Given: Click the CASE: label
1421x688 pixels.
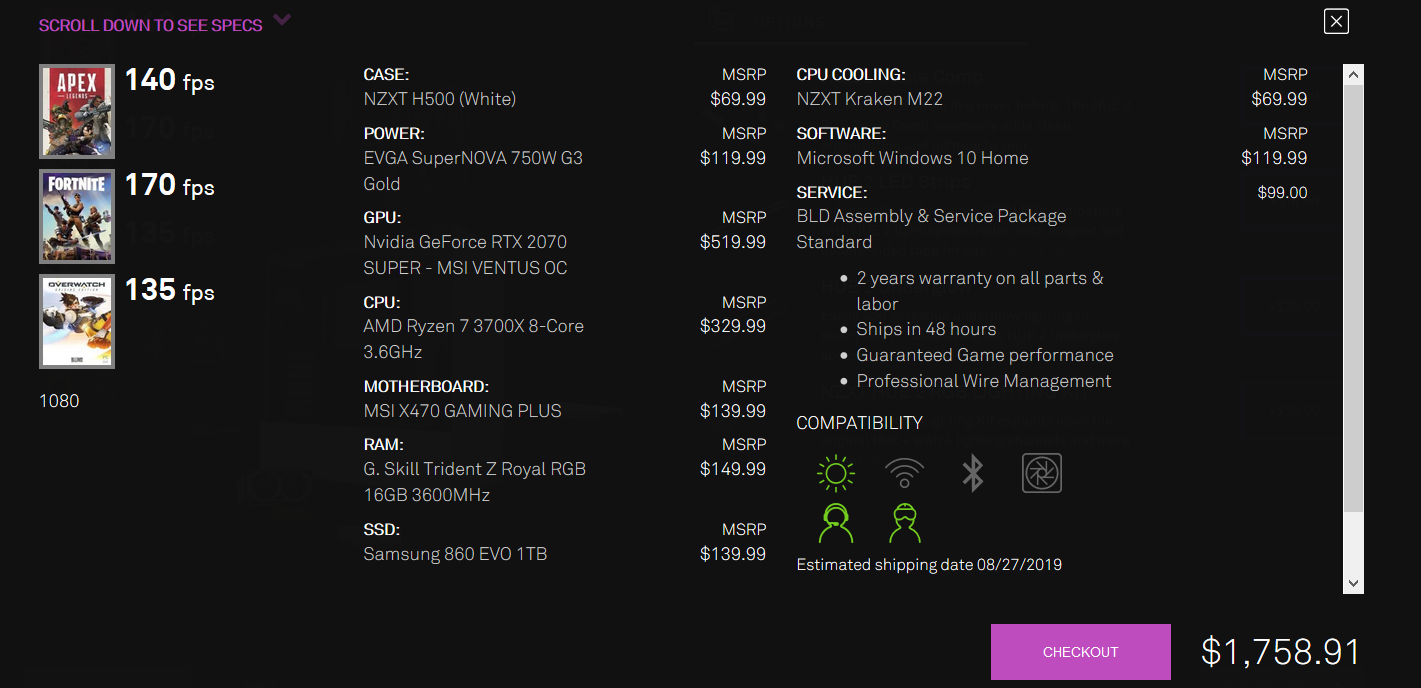Looking at the screenshot, I should tap(386, 75).
